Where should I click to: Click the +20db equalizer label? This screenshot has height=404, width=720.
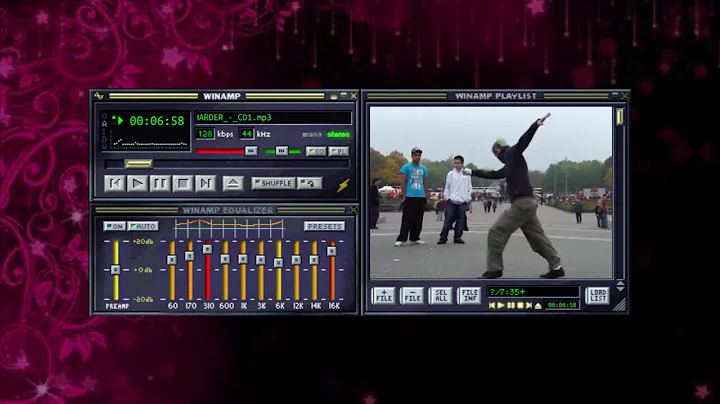click(x=143, y=241)
